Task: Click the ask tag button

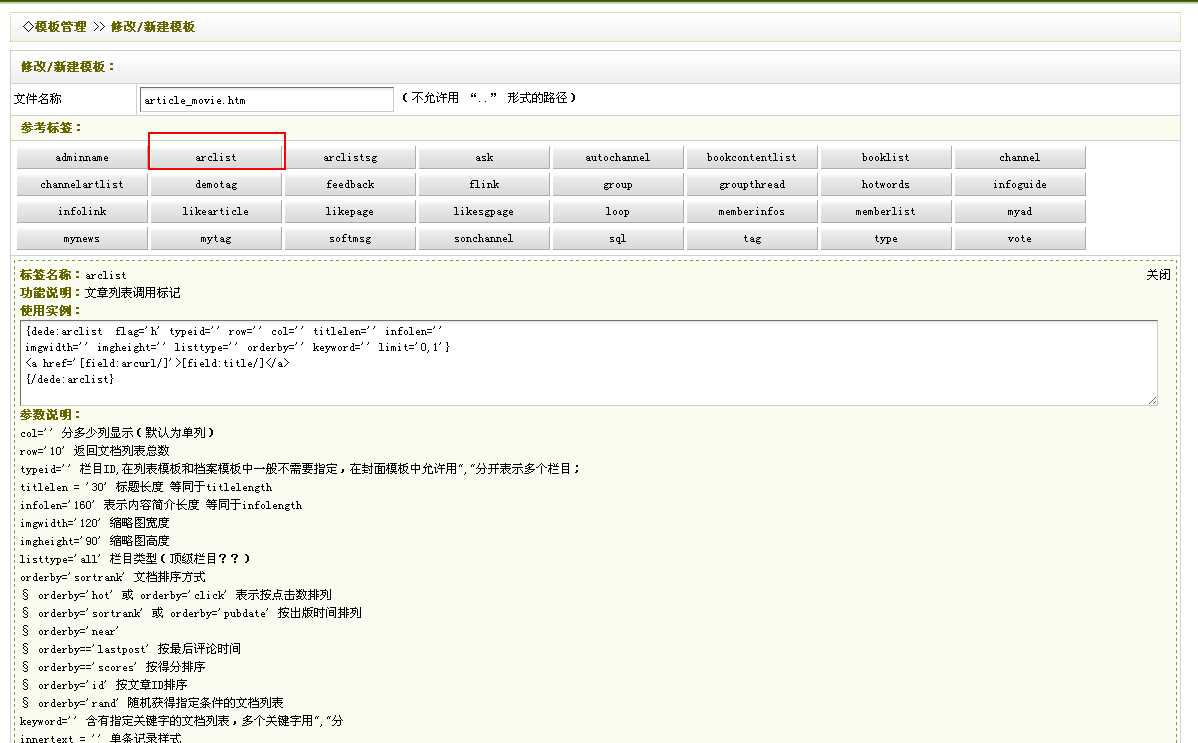Action: pyautogui.click(x=484, y=157)
